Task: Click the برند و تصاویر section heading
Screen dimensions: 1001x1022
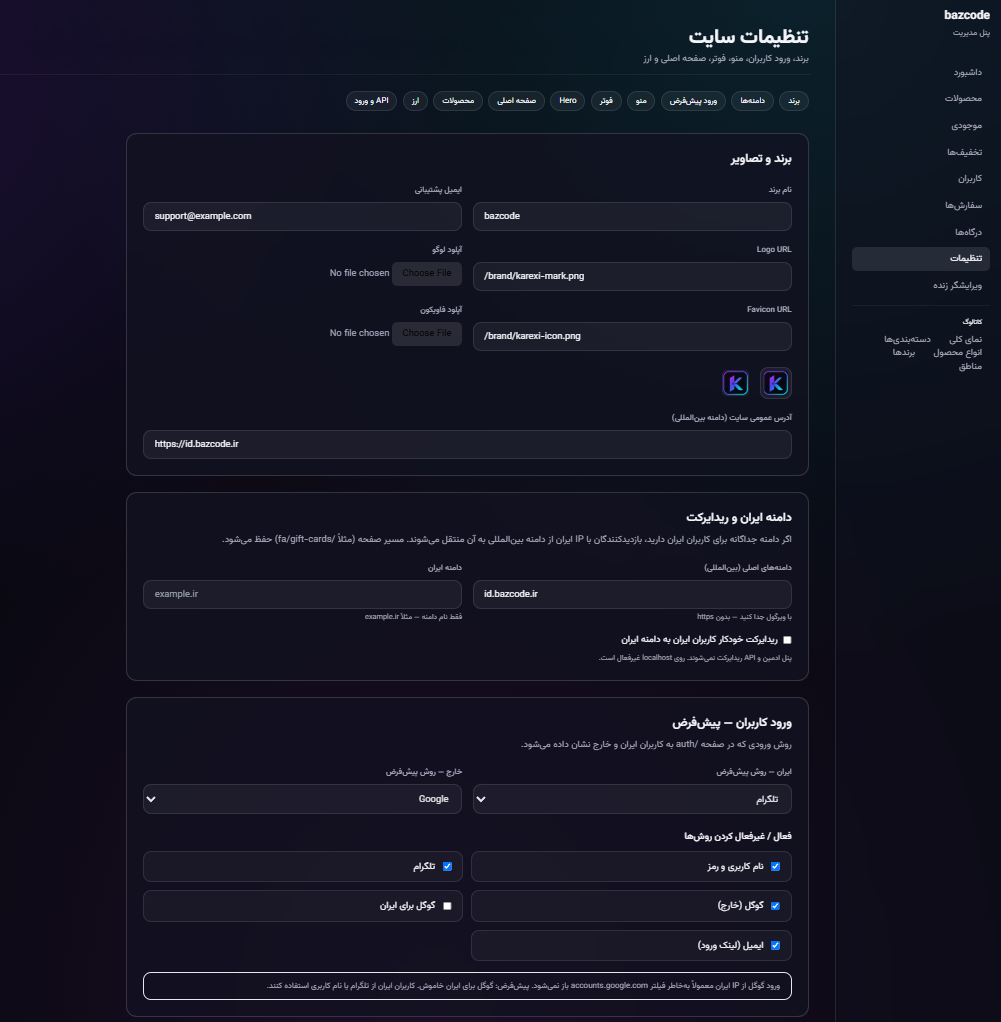Action: (x=761, y=159)
